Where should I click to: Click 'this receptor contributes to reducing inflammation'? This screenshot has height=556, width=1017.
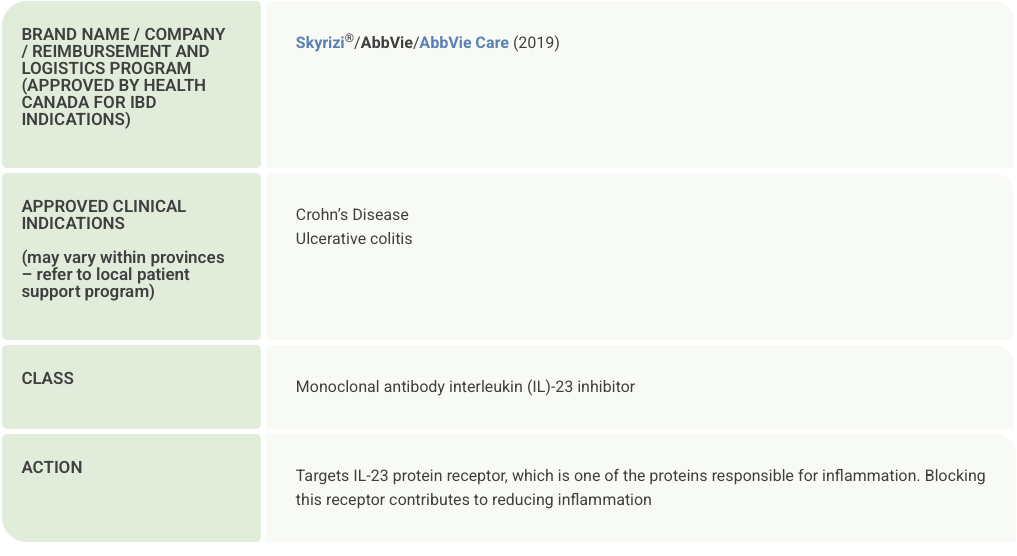(473, 500)
